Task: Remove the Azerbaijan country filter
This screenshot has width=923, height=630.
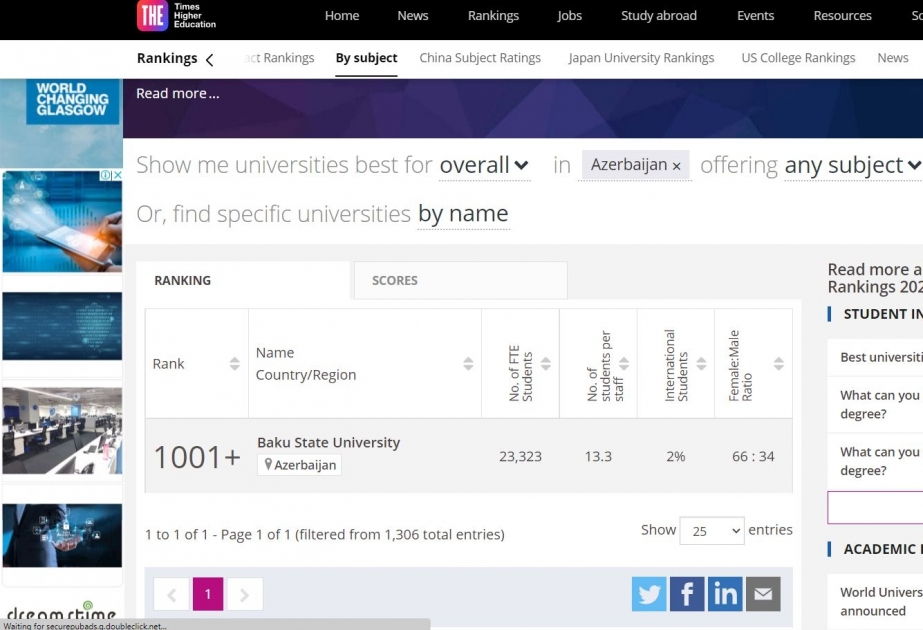Action: point(676,166)
